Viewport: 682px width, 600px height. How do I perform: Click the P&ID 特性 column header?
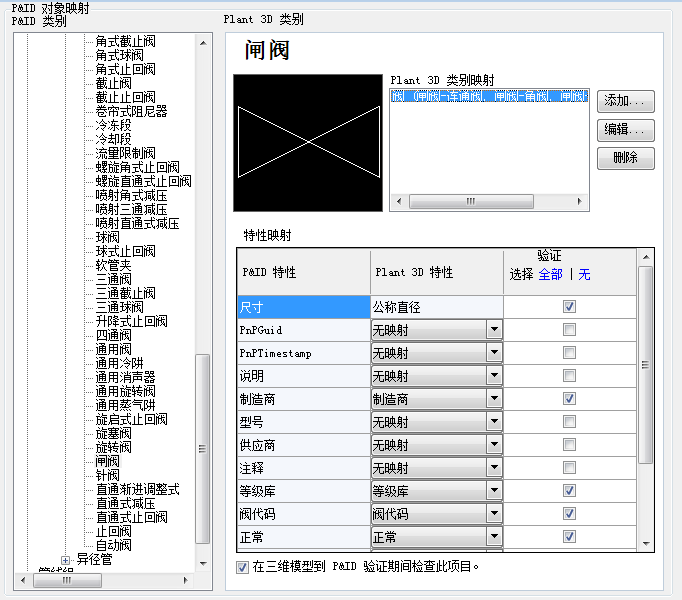(x=304, y=272)
